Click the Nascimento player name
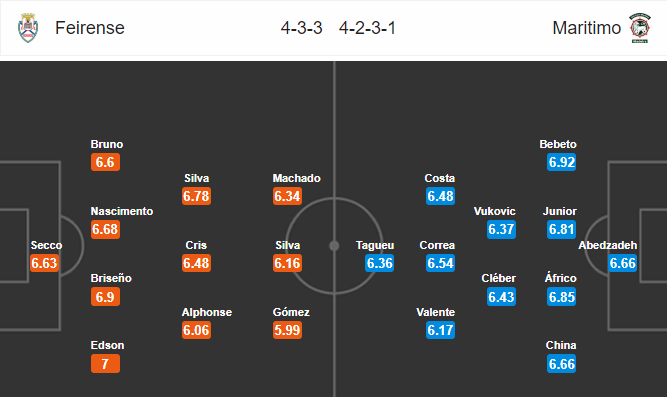 [x=122, y=211]
